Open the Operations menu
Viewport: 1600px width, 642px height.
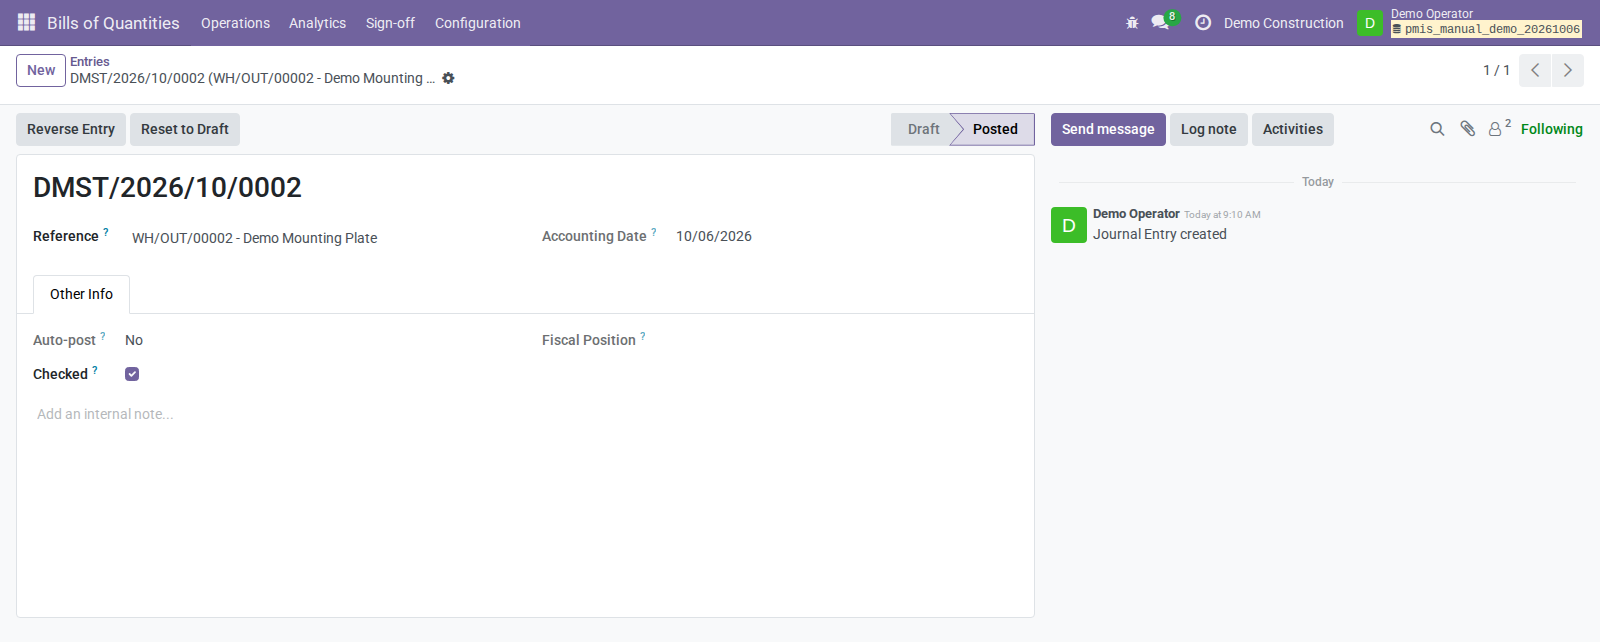pyautogui.click(x=235, y=23)
